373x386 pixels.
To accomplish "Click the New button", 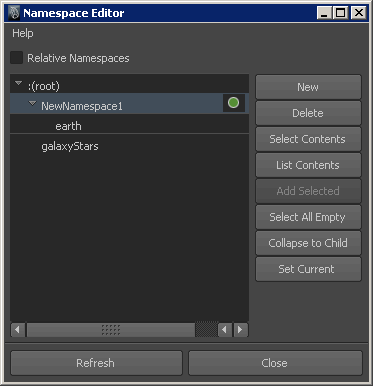I will coord(308,87).
